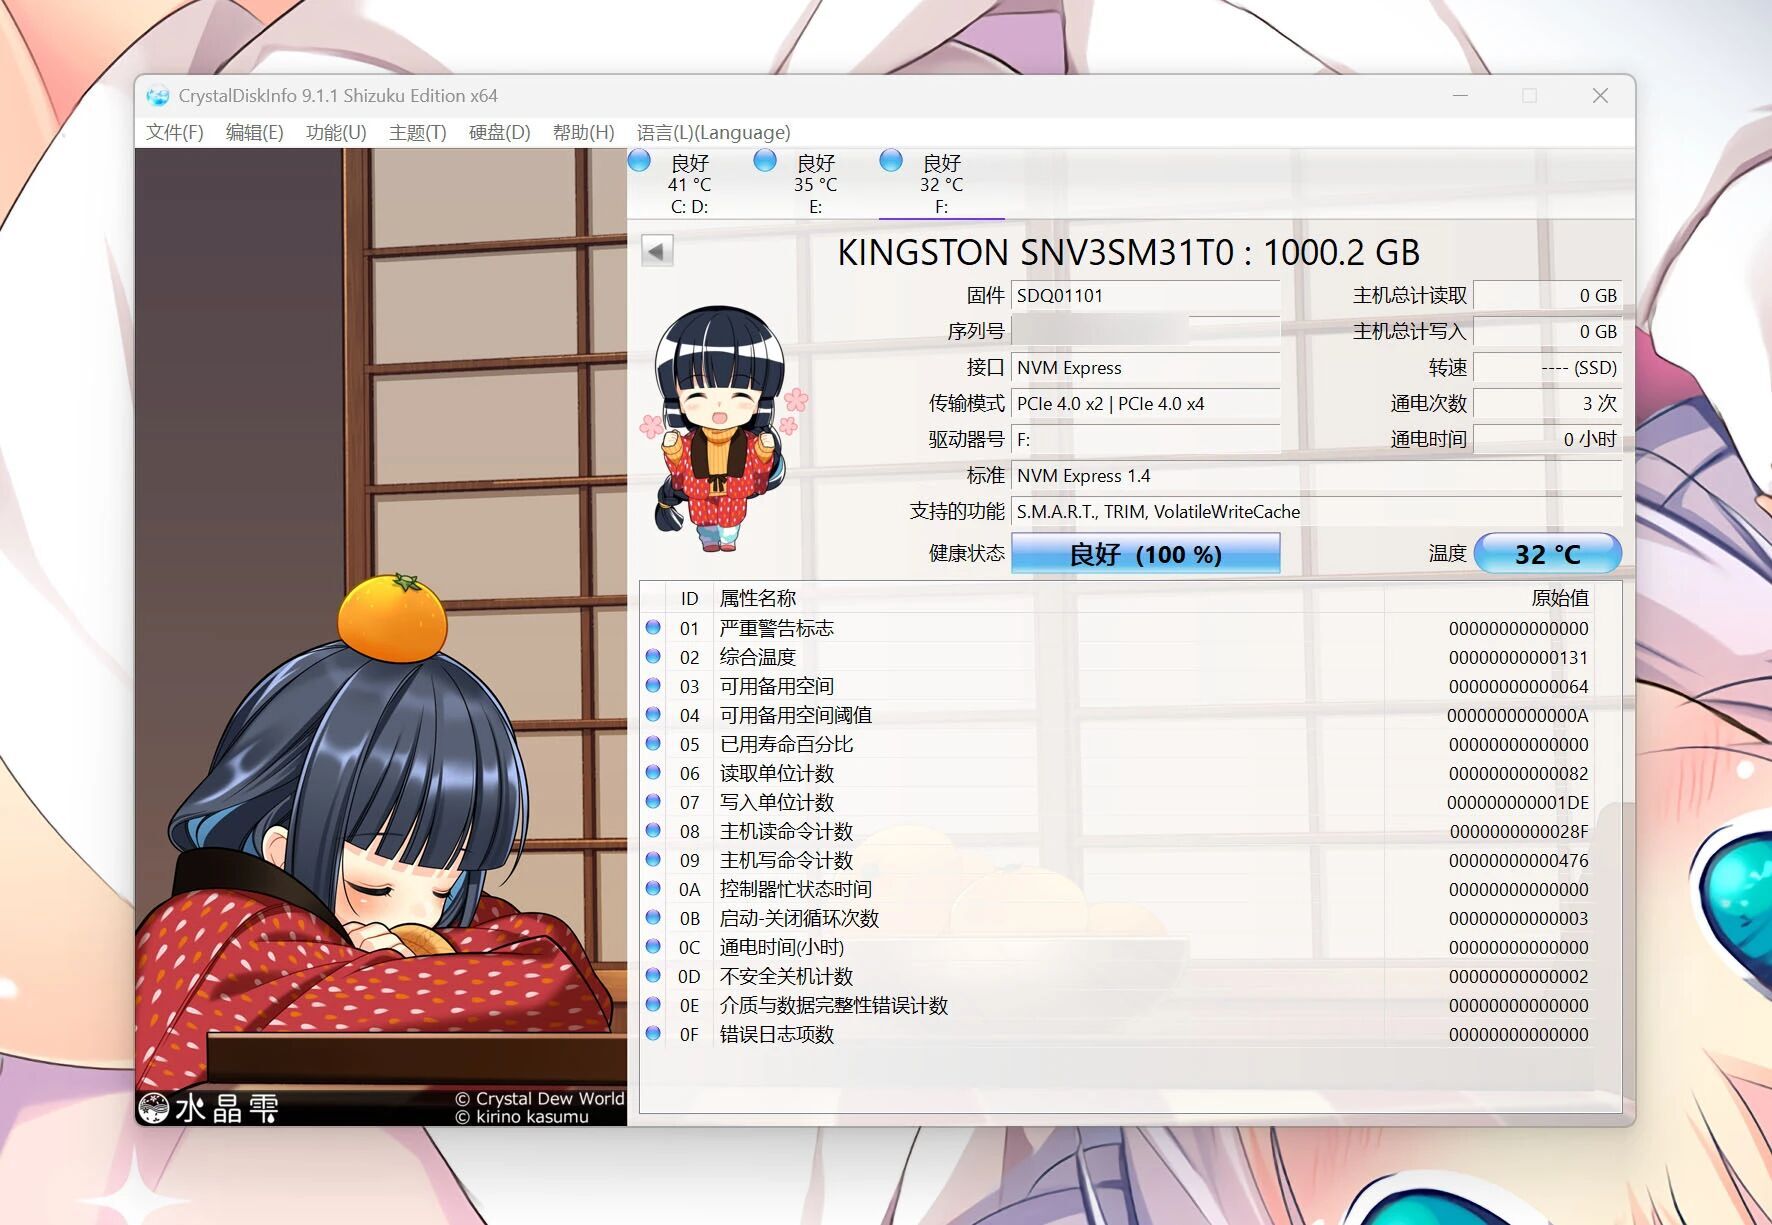Click the ID column header

pyautogui.click(x=689, y=598)
